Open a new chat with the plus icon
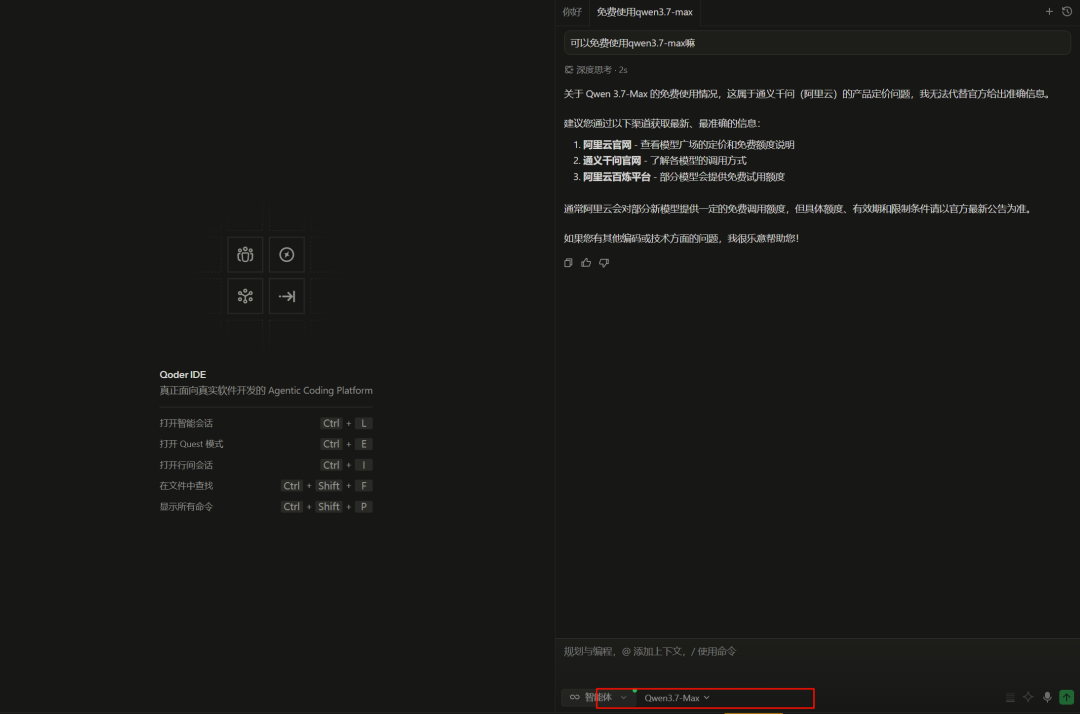Screen dimensions: 1080x714 pos(1049,12)
